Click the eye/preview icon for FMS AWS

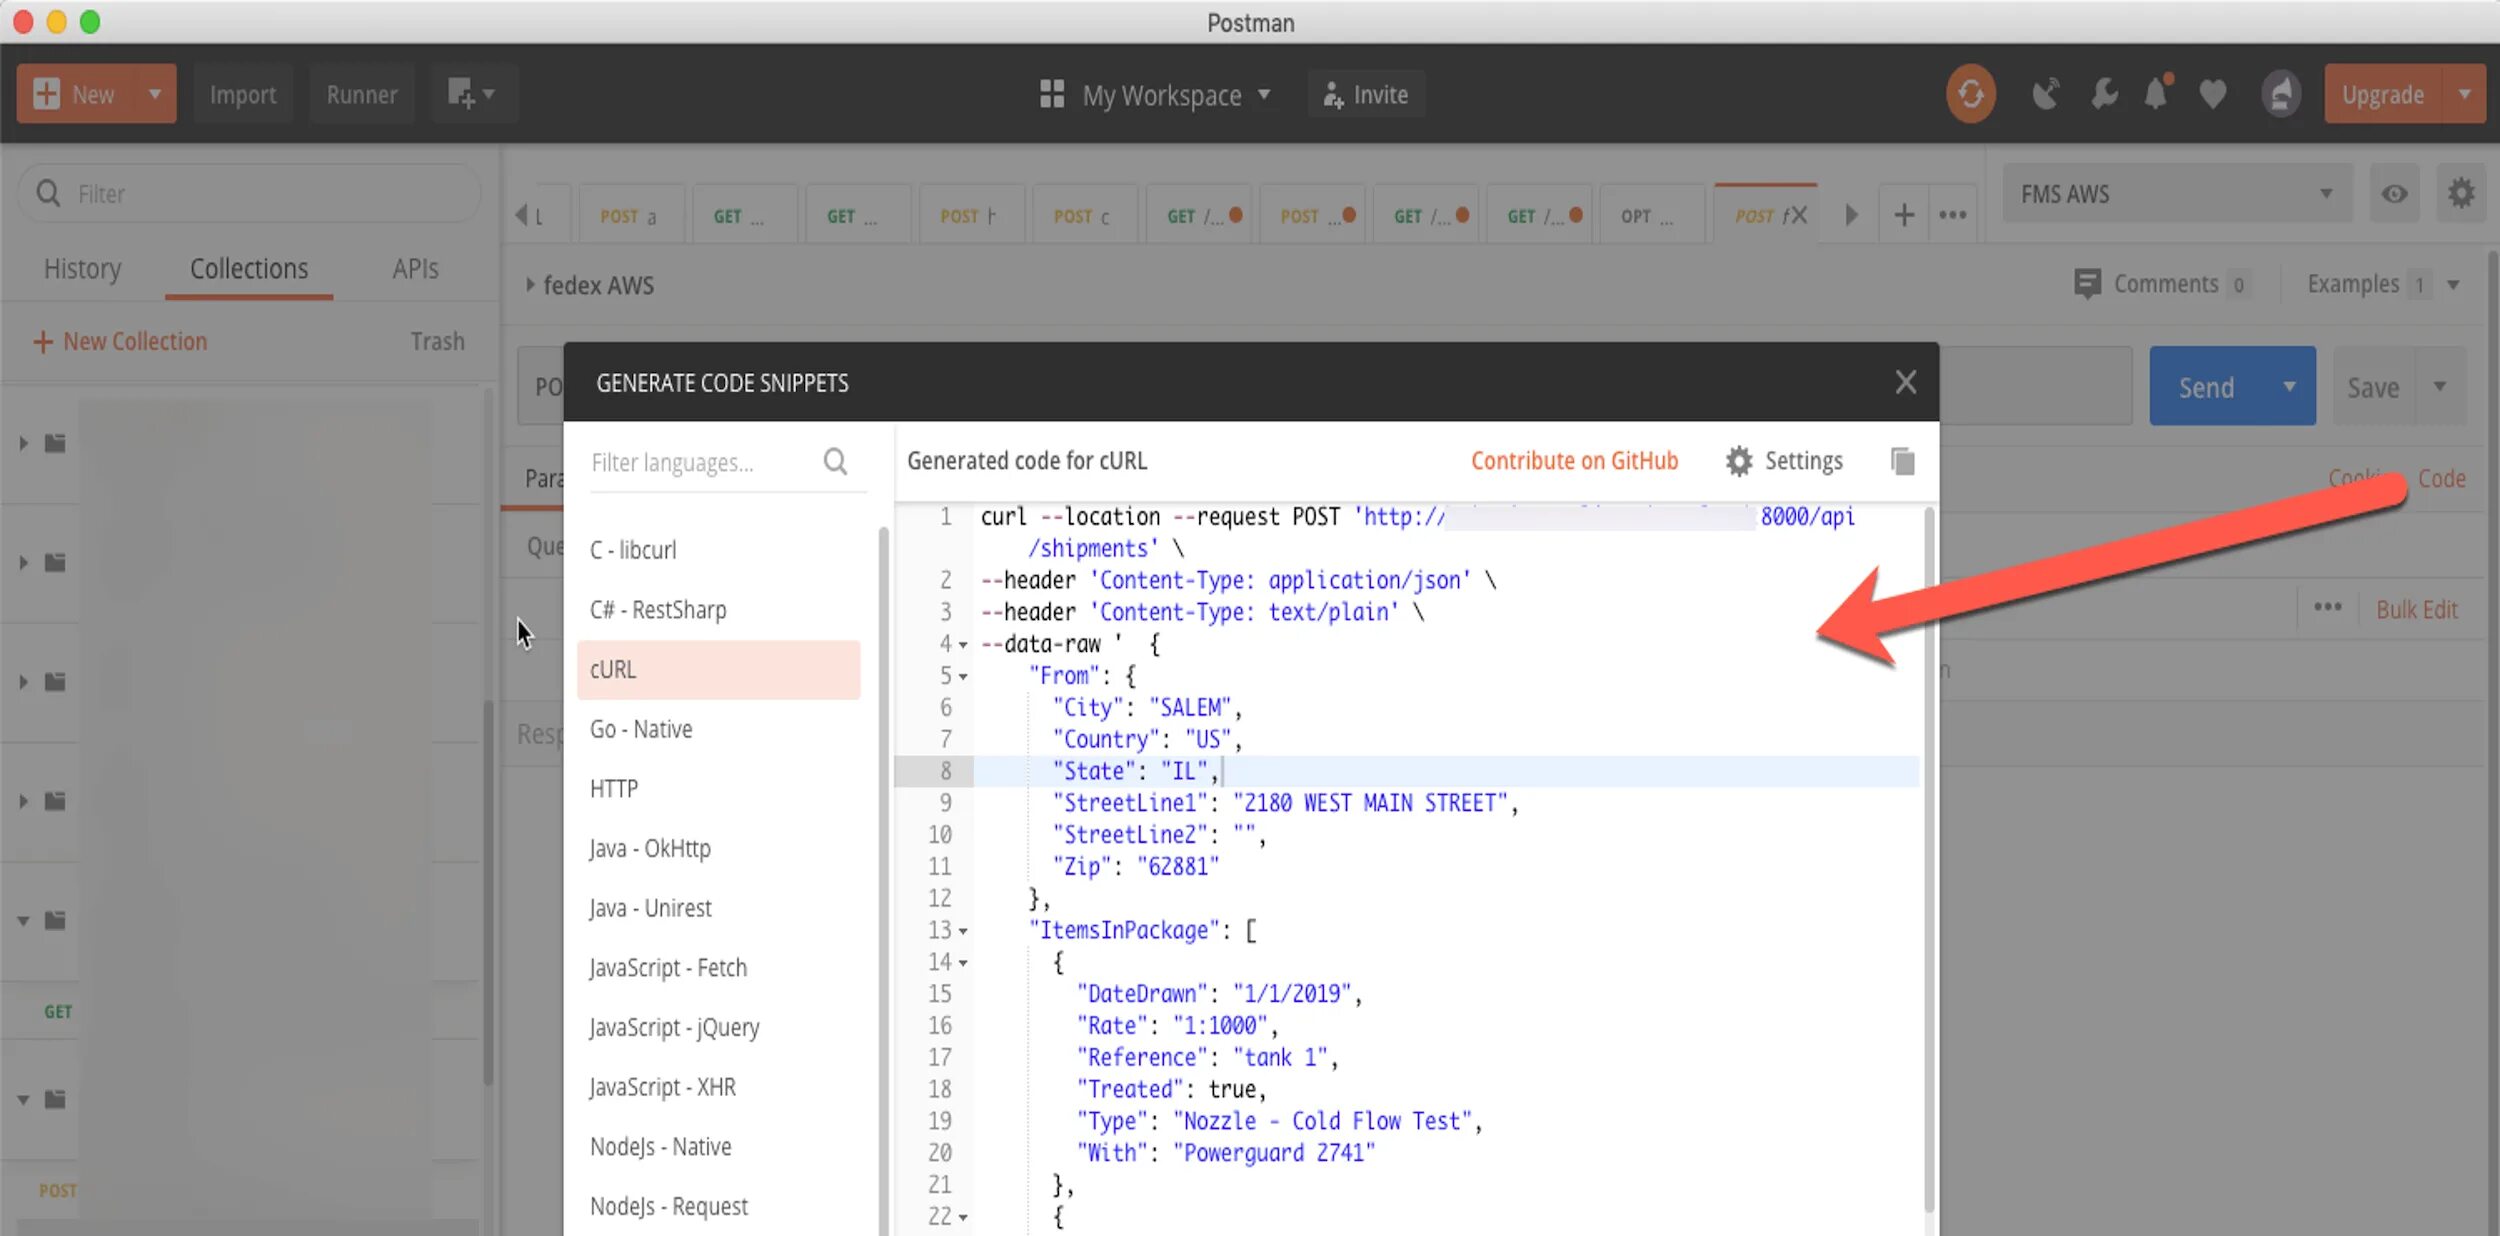point(2395,193)
